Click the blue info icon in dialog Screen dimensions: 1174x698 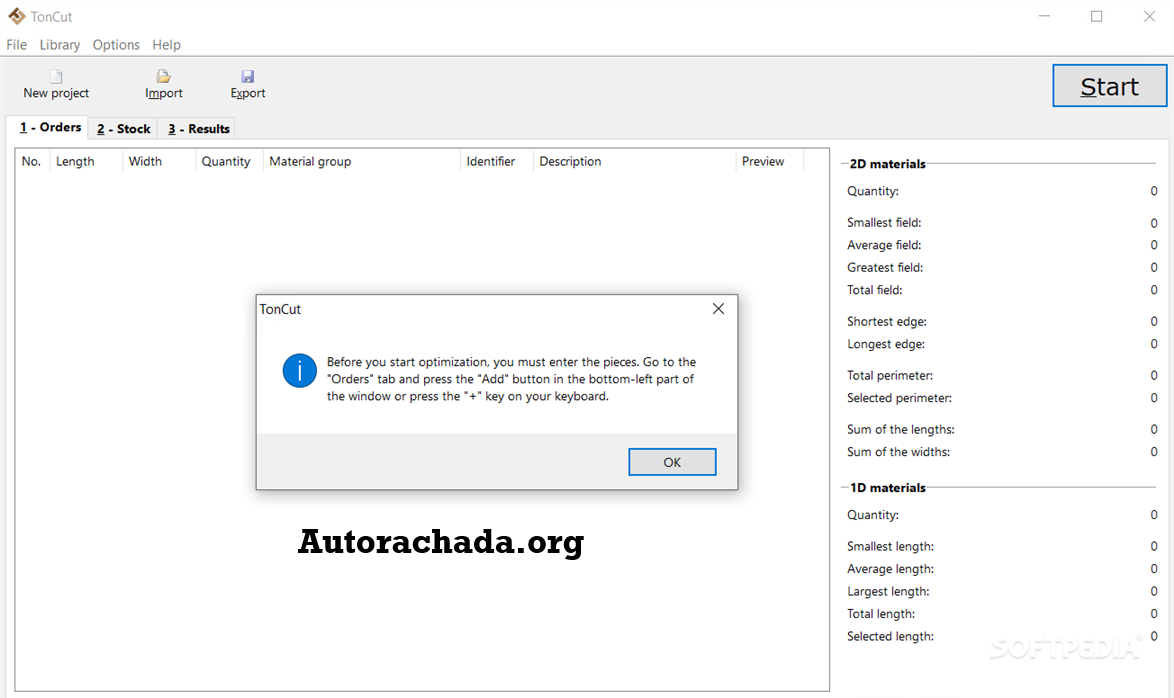(299, 370)
